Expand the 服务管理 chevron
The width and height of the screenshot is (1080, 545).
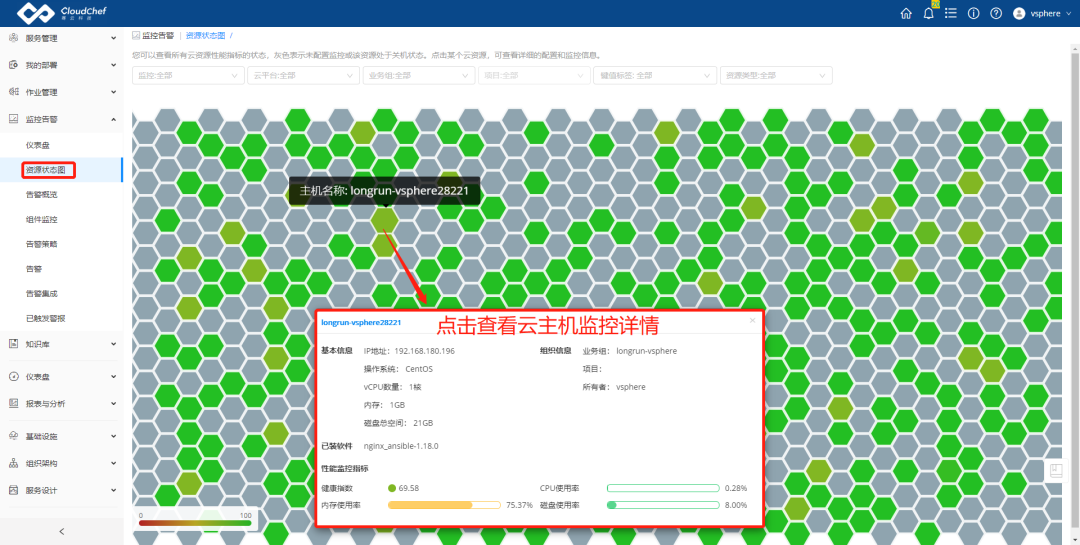[x=114, y=38]
